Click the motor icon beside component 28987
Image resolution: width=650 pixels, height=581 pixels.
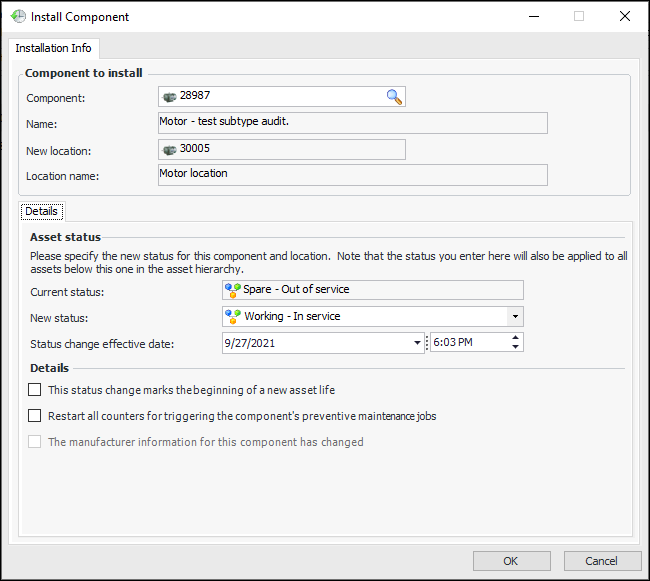169,97
